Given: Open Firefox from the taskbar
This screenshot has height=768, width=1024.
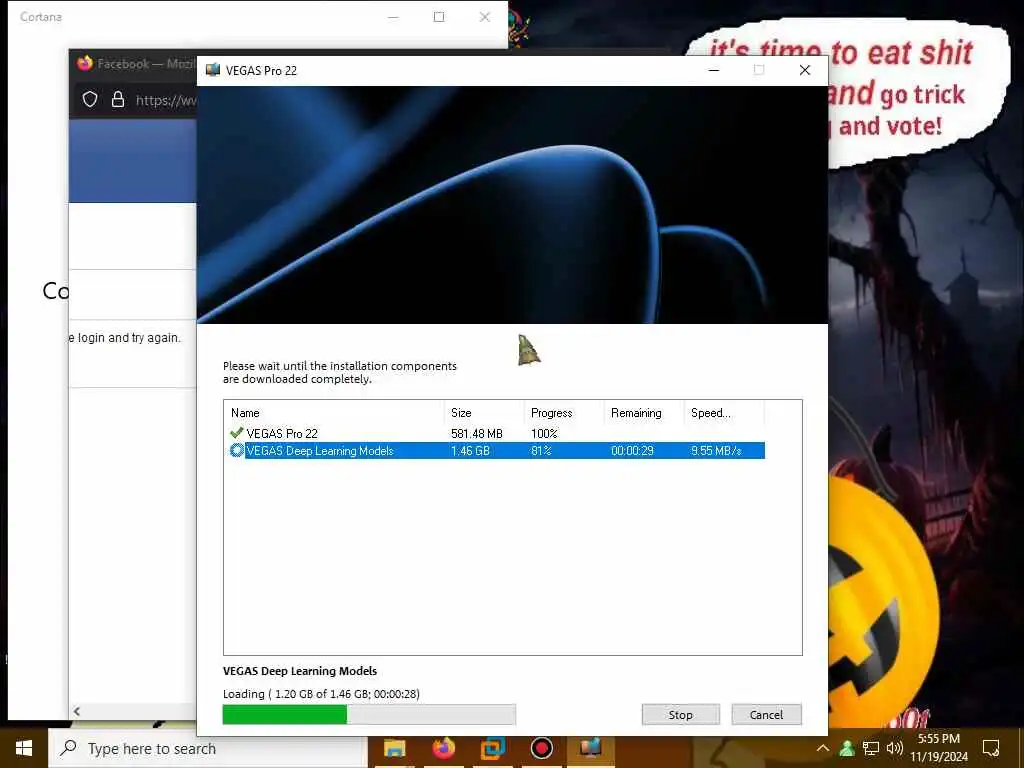Looking at the screenshot, I should pos(443,748).
